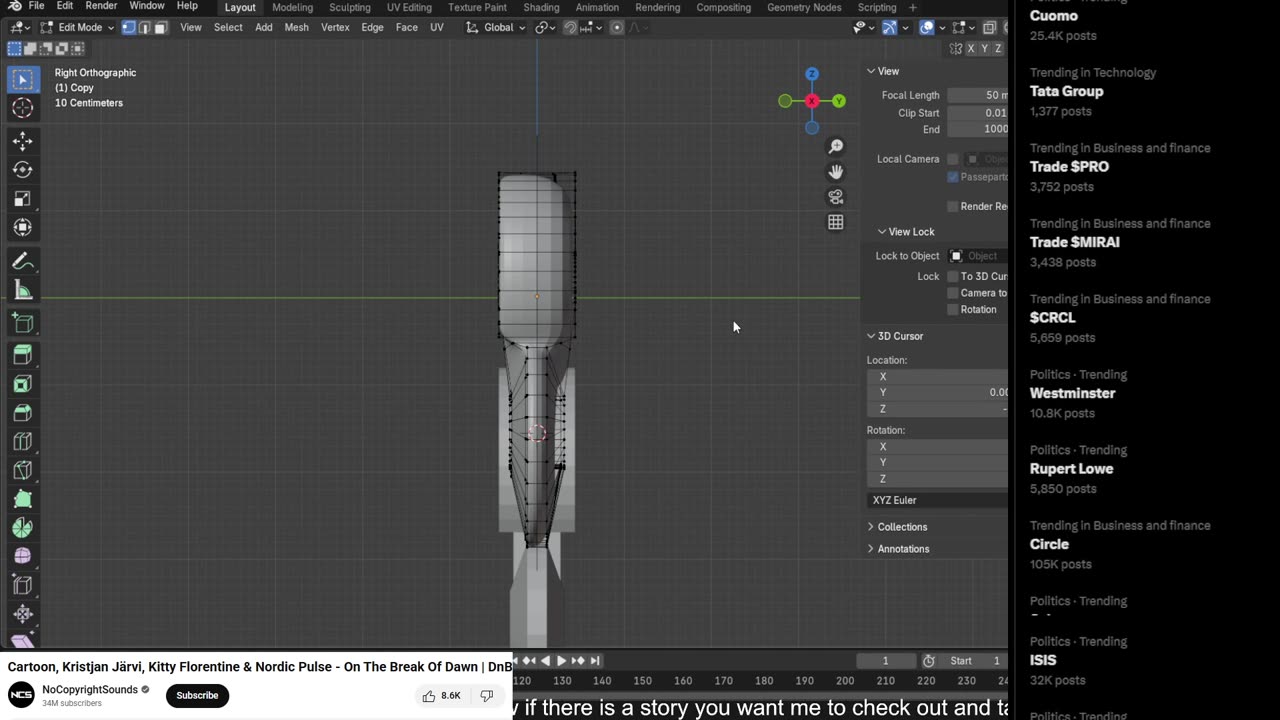
Task: Select the Shrink/Fatten tool
Action: [x=22, y=614]
